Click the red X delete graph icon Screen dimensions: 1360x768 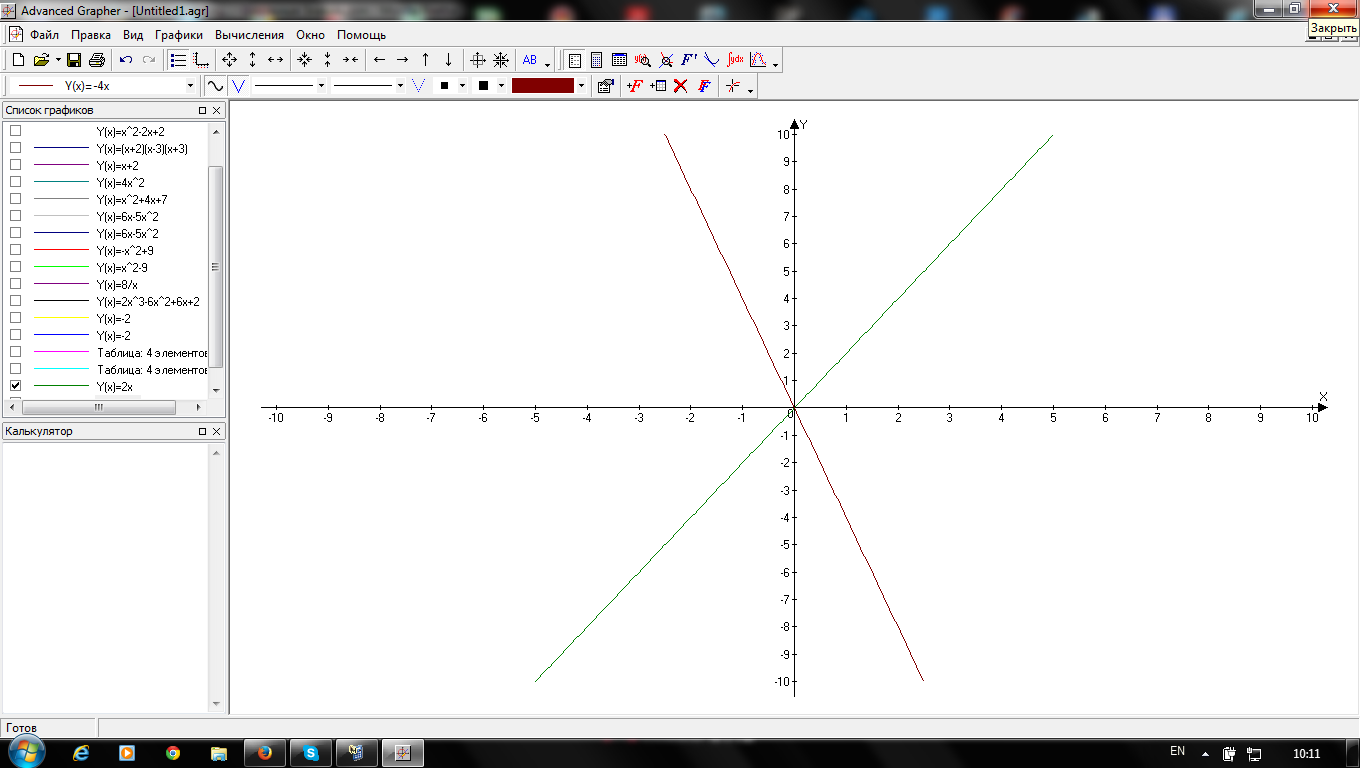pyautogui.click(x=680, y=86)
